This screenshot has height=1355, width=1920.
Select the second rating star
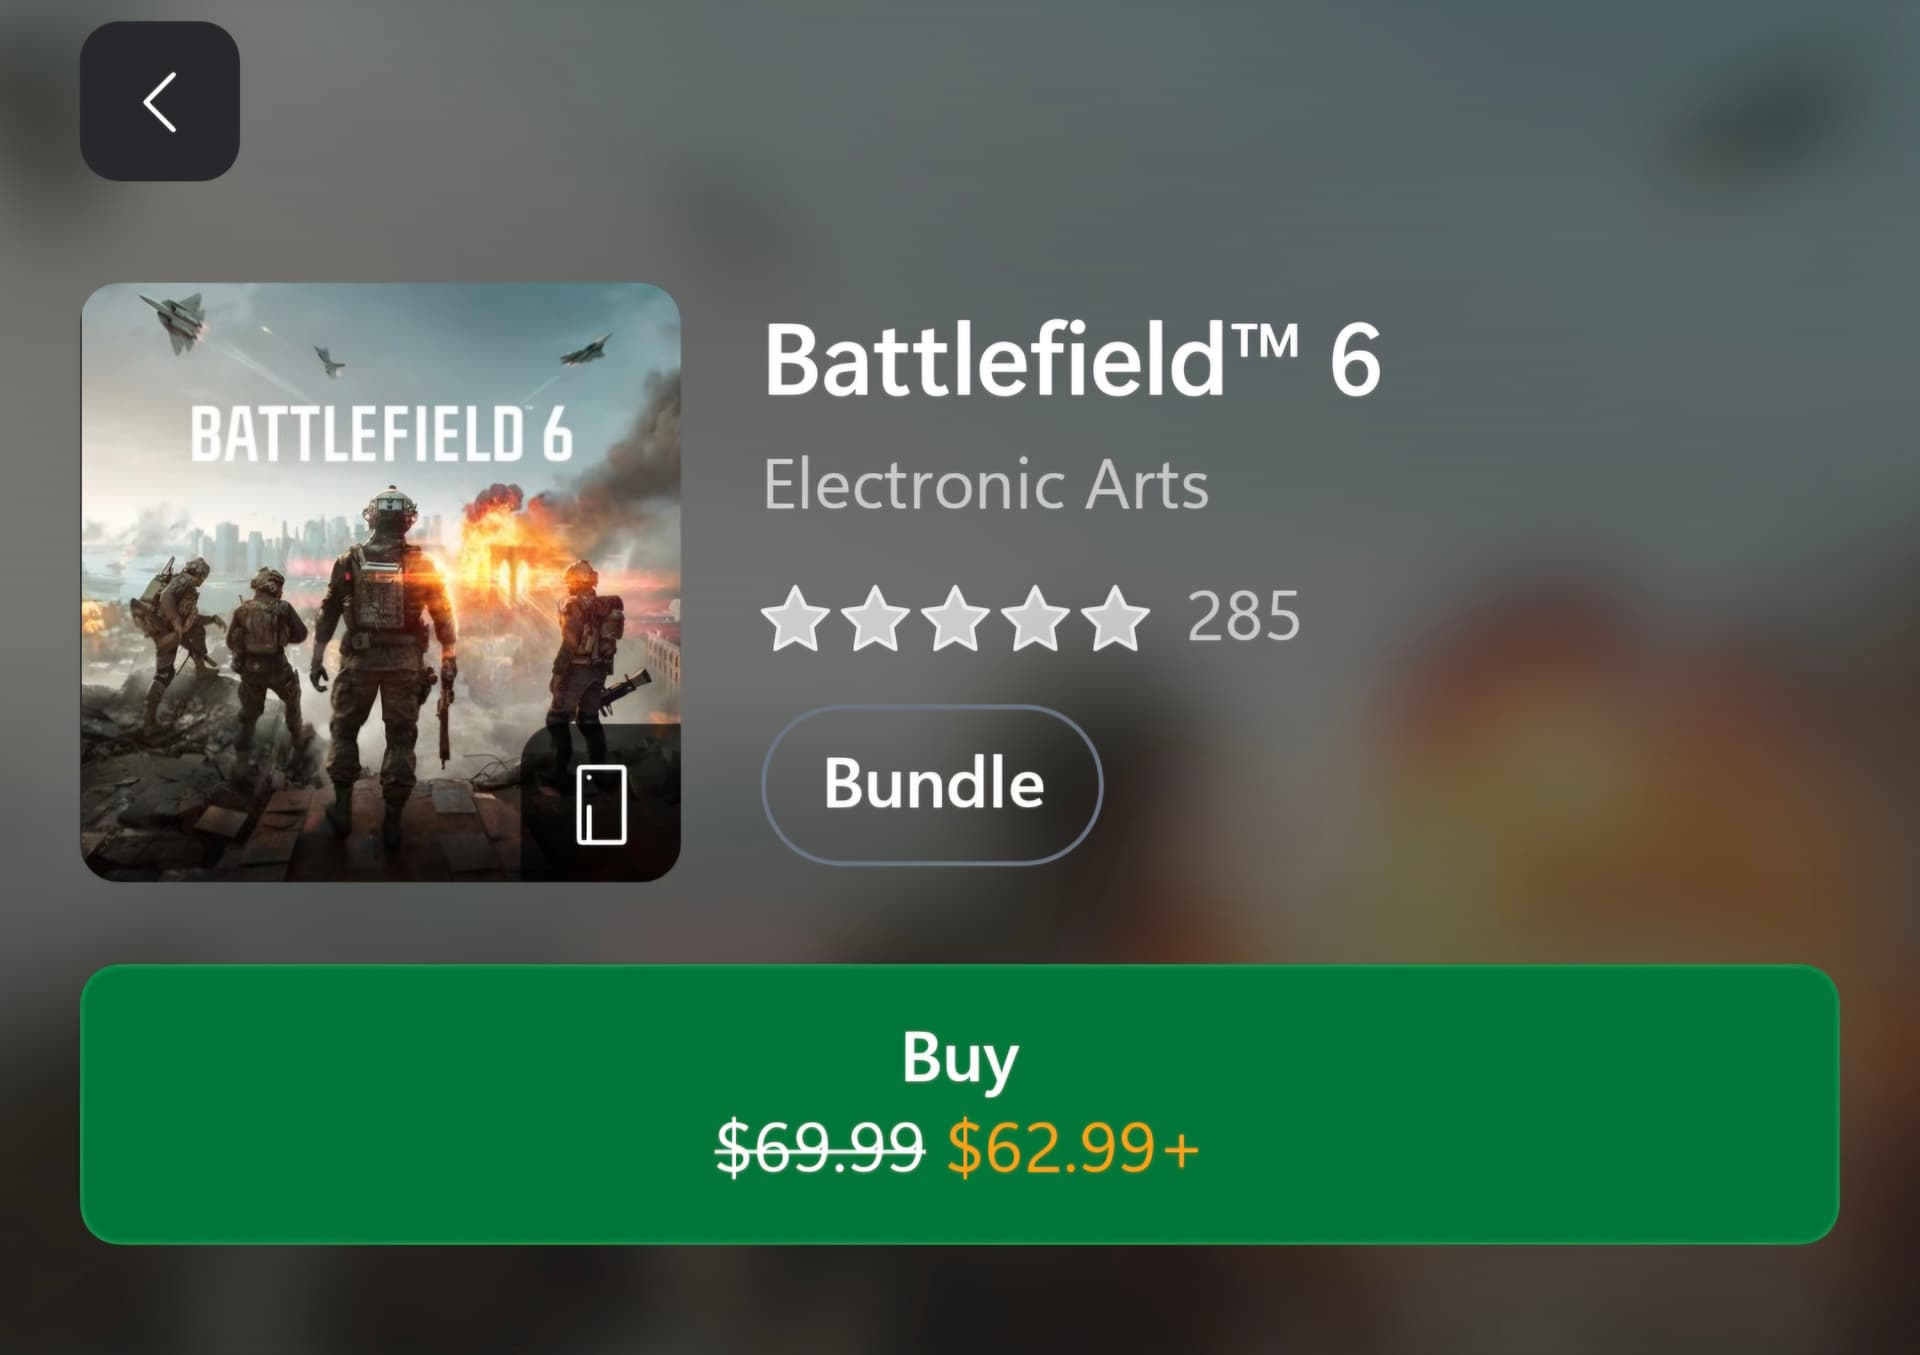(875, 618)
